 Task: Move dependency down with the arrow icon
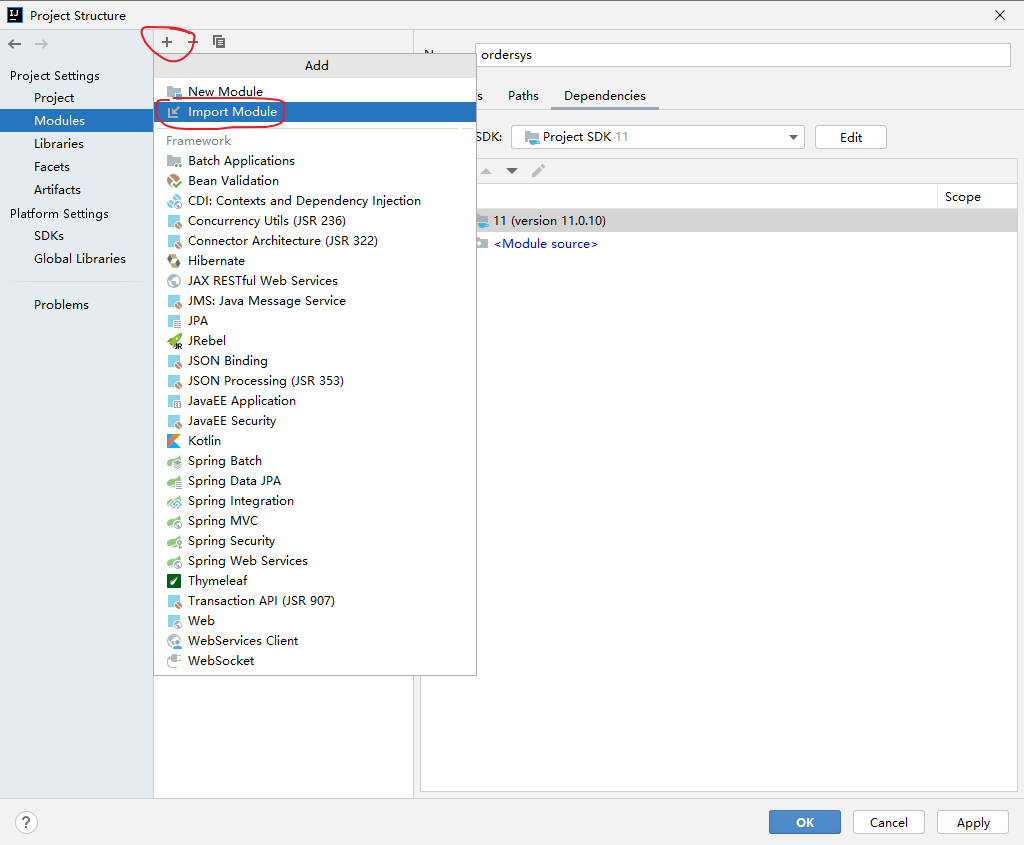(x=512, y=171)
